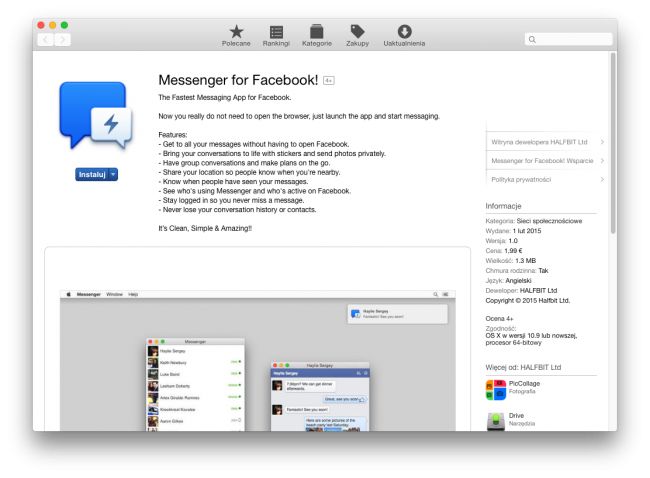Install the app with the Instaluj button

(x=92, y=175)
